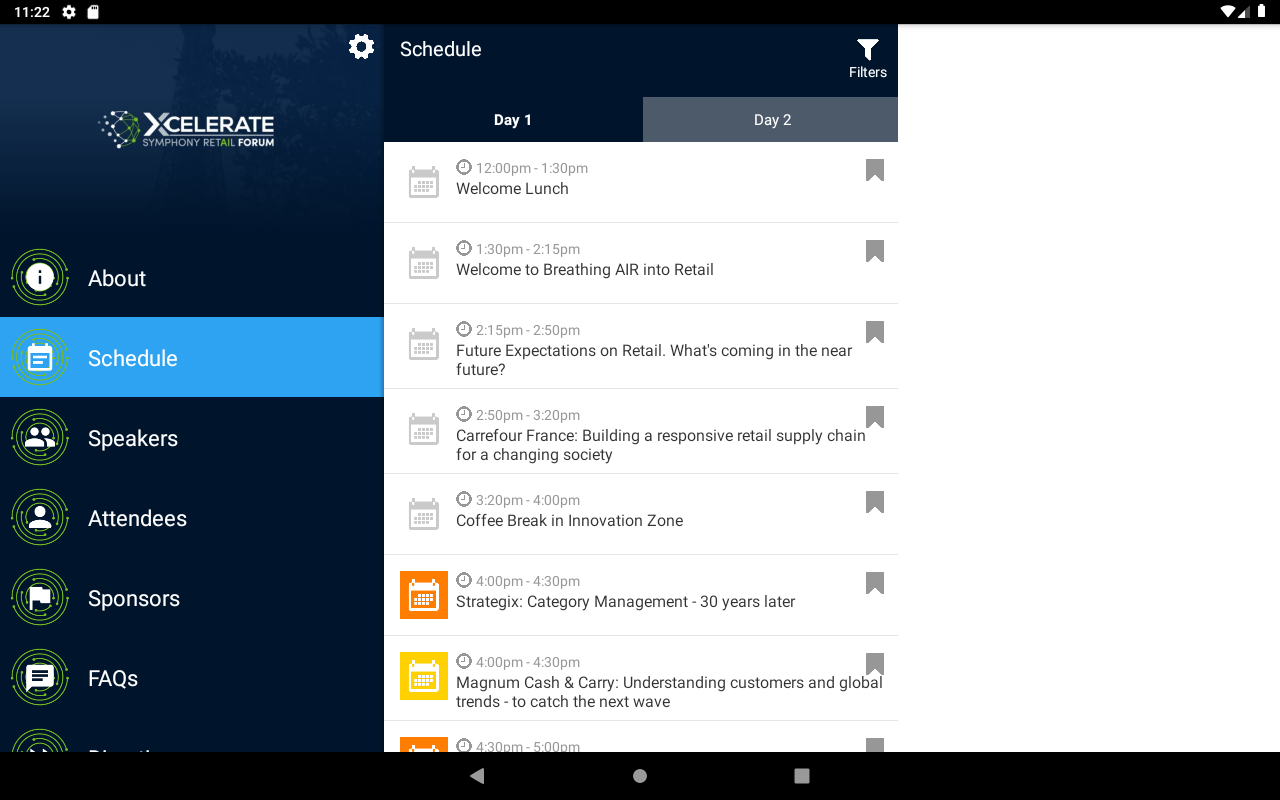Viewport: 1280px width, 800px height.
Task: Open the About menu item
Action: click(192, 278)
